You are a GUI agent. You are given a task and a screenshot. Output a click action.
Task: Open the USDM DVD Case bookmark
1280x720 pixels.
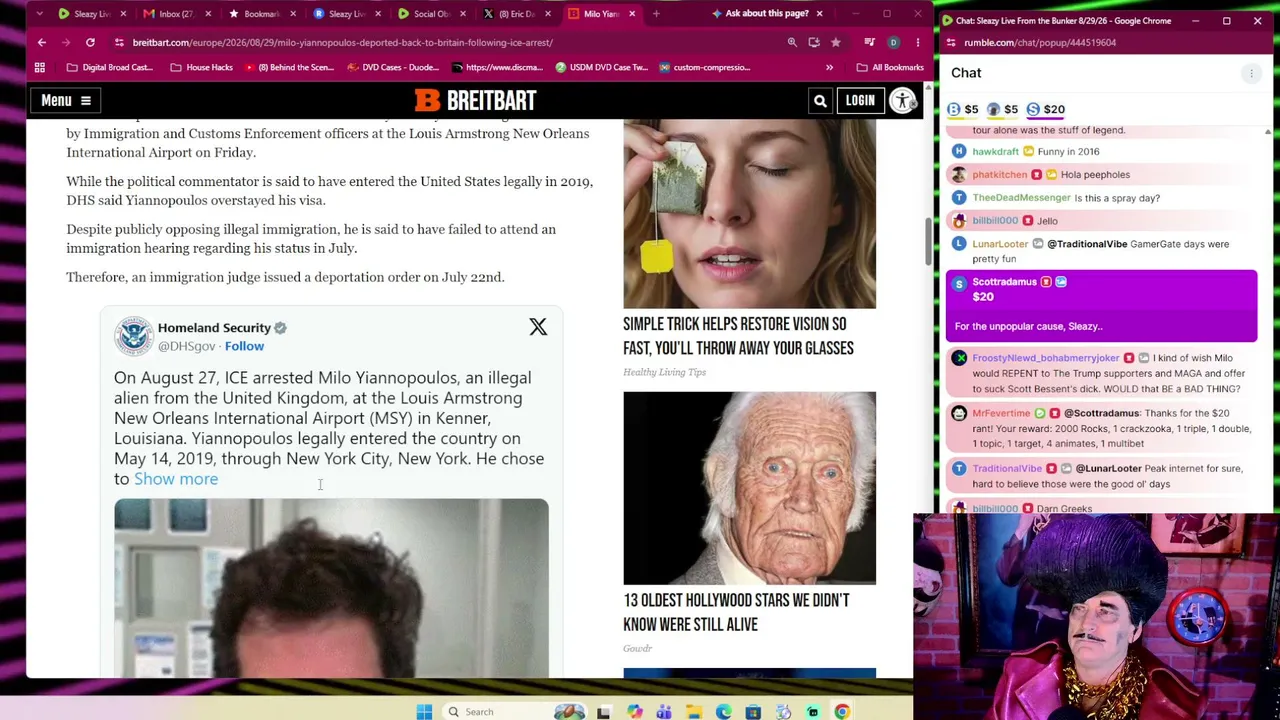(x=604, y=67)
